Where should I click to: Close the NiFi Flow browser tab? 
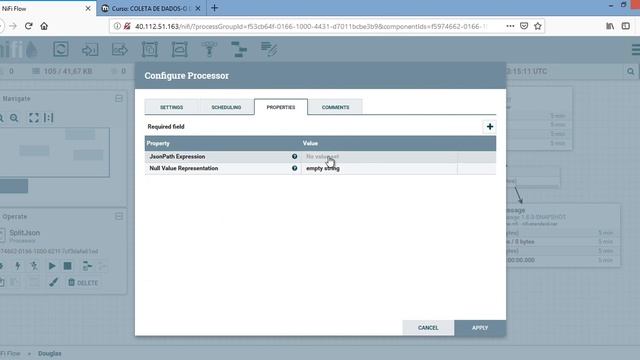(88, 8)
